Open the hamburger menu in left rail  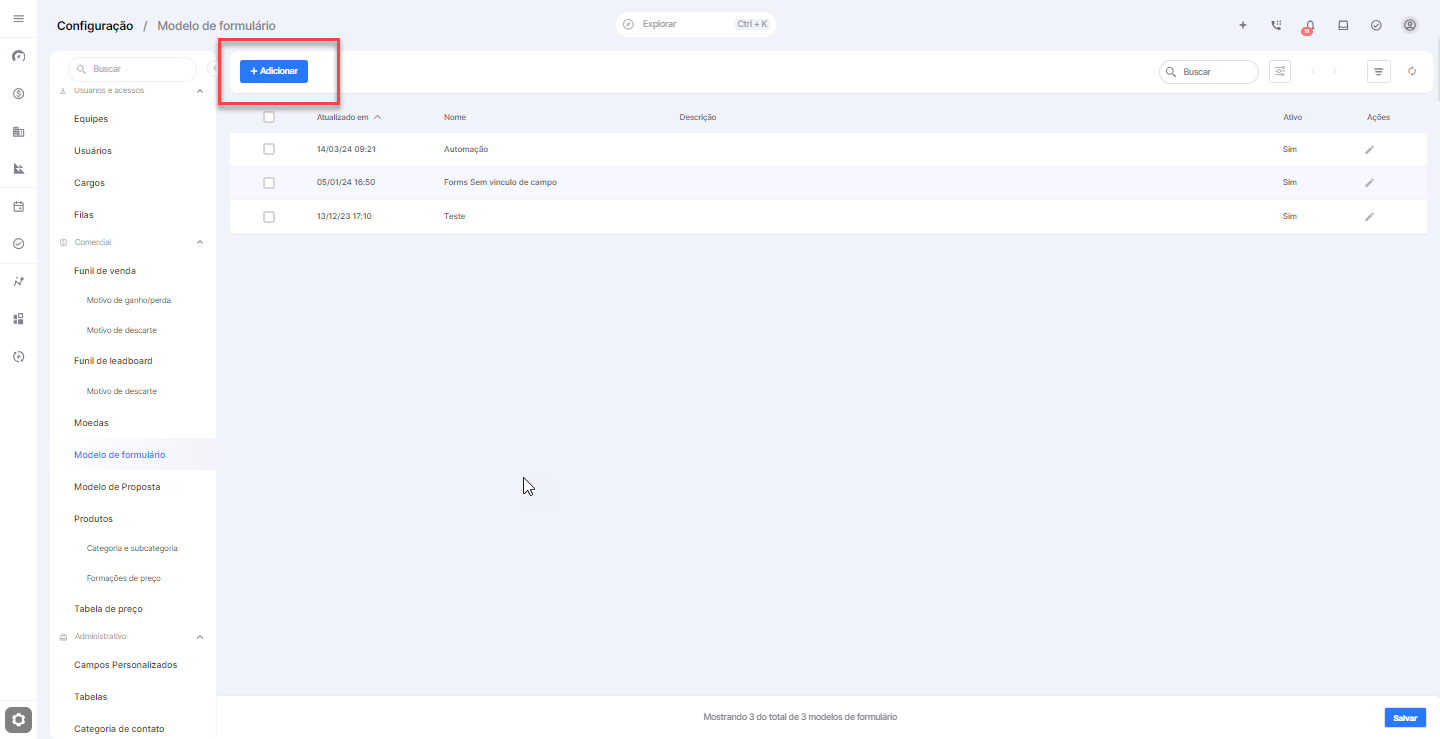coord(18,18)
